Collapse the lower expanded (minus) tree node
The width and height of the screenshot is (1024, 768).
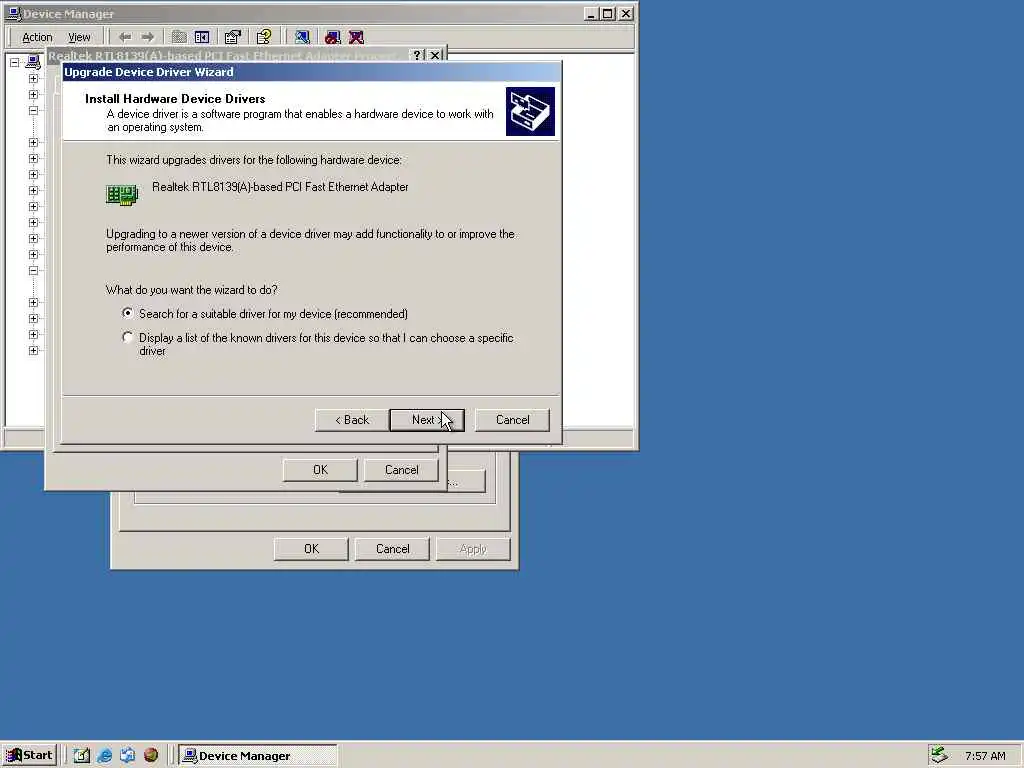[x=33, y=270]
